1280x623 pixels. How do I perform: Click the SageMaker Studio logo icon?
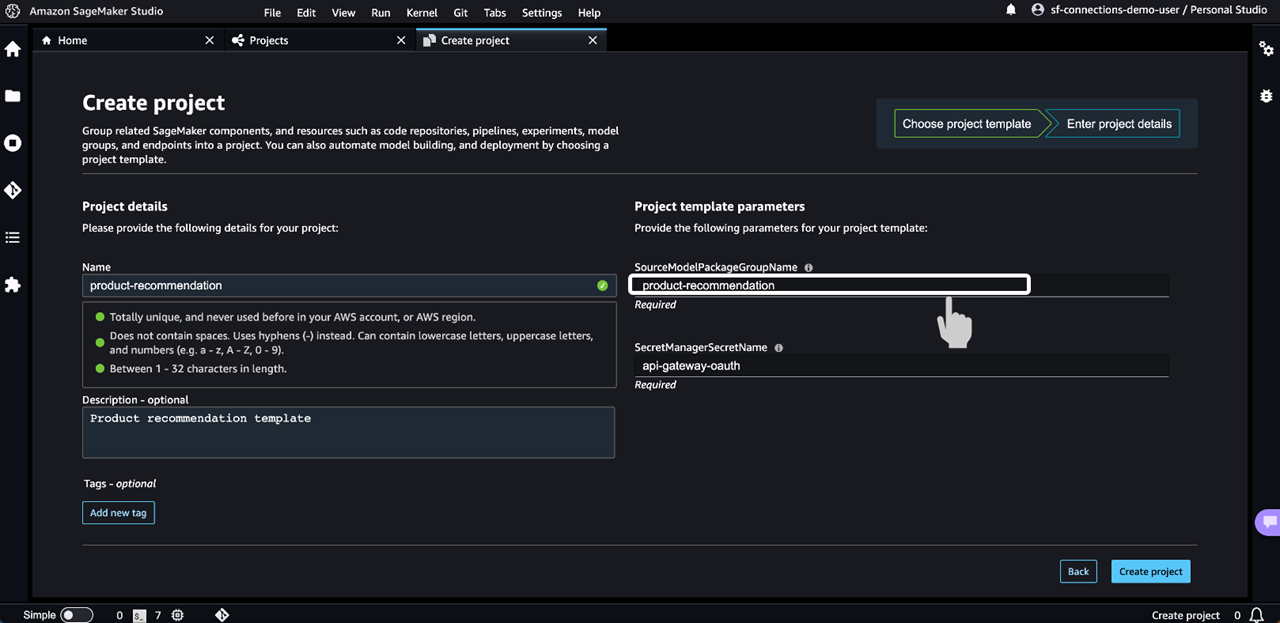(x=12, y=11)
